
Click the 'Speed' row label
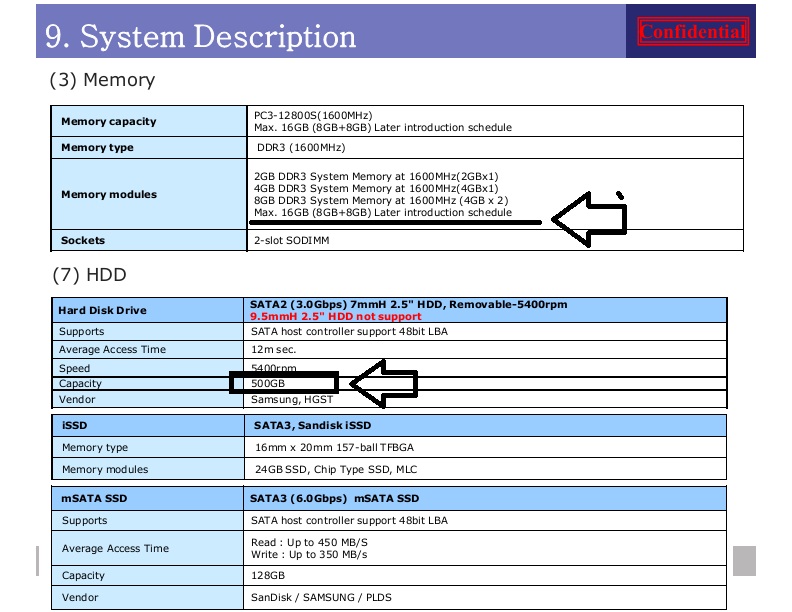coord(74,368)
